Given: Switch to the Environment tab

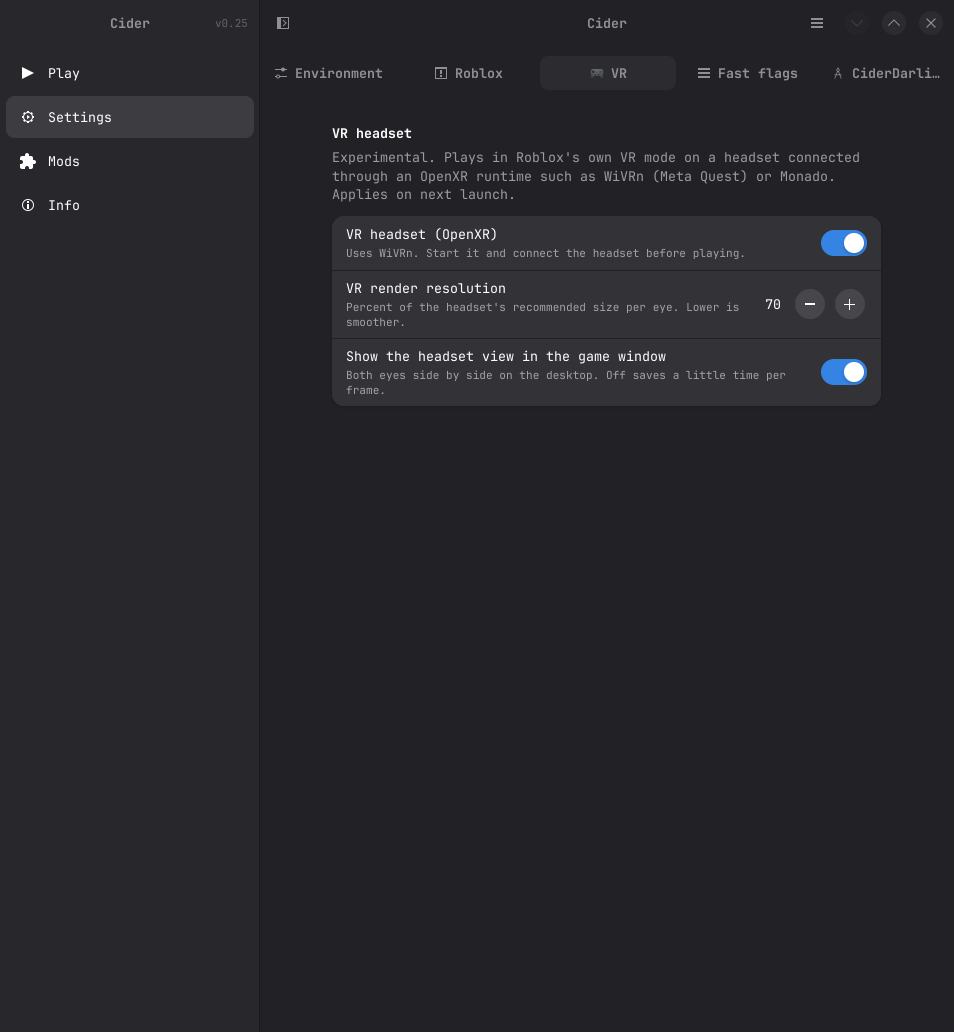Looking at the screenshot, I should click(x=329, y=73).
